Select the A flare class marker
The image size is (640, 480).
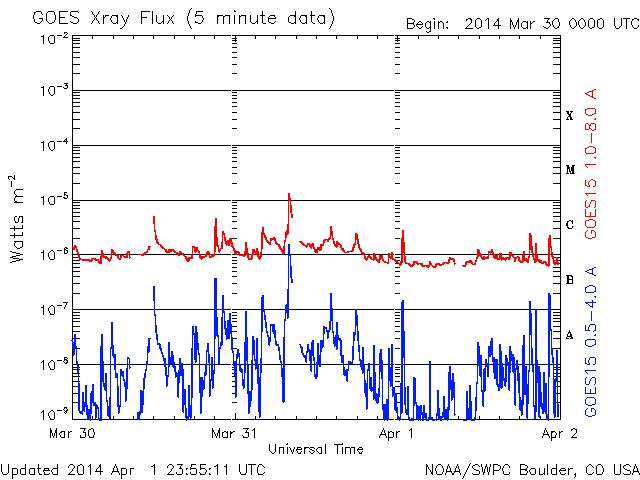coord(569,335)
